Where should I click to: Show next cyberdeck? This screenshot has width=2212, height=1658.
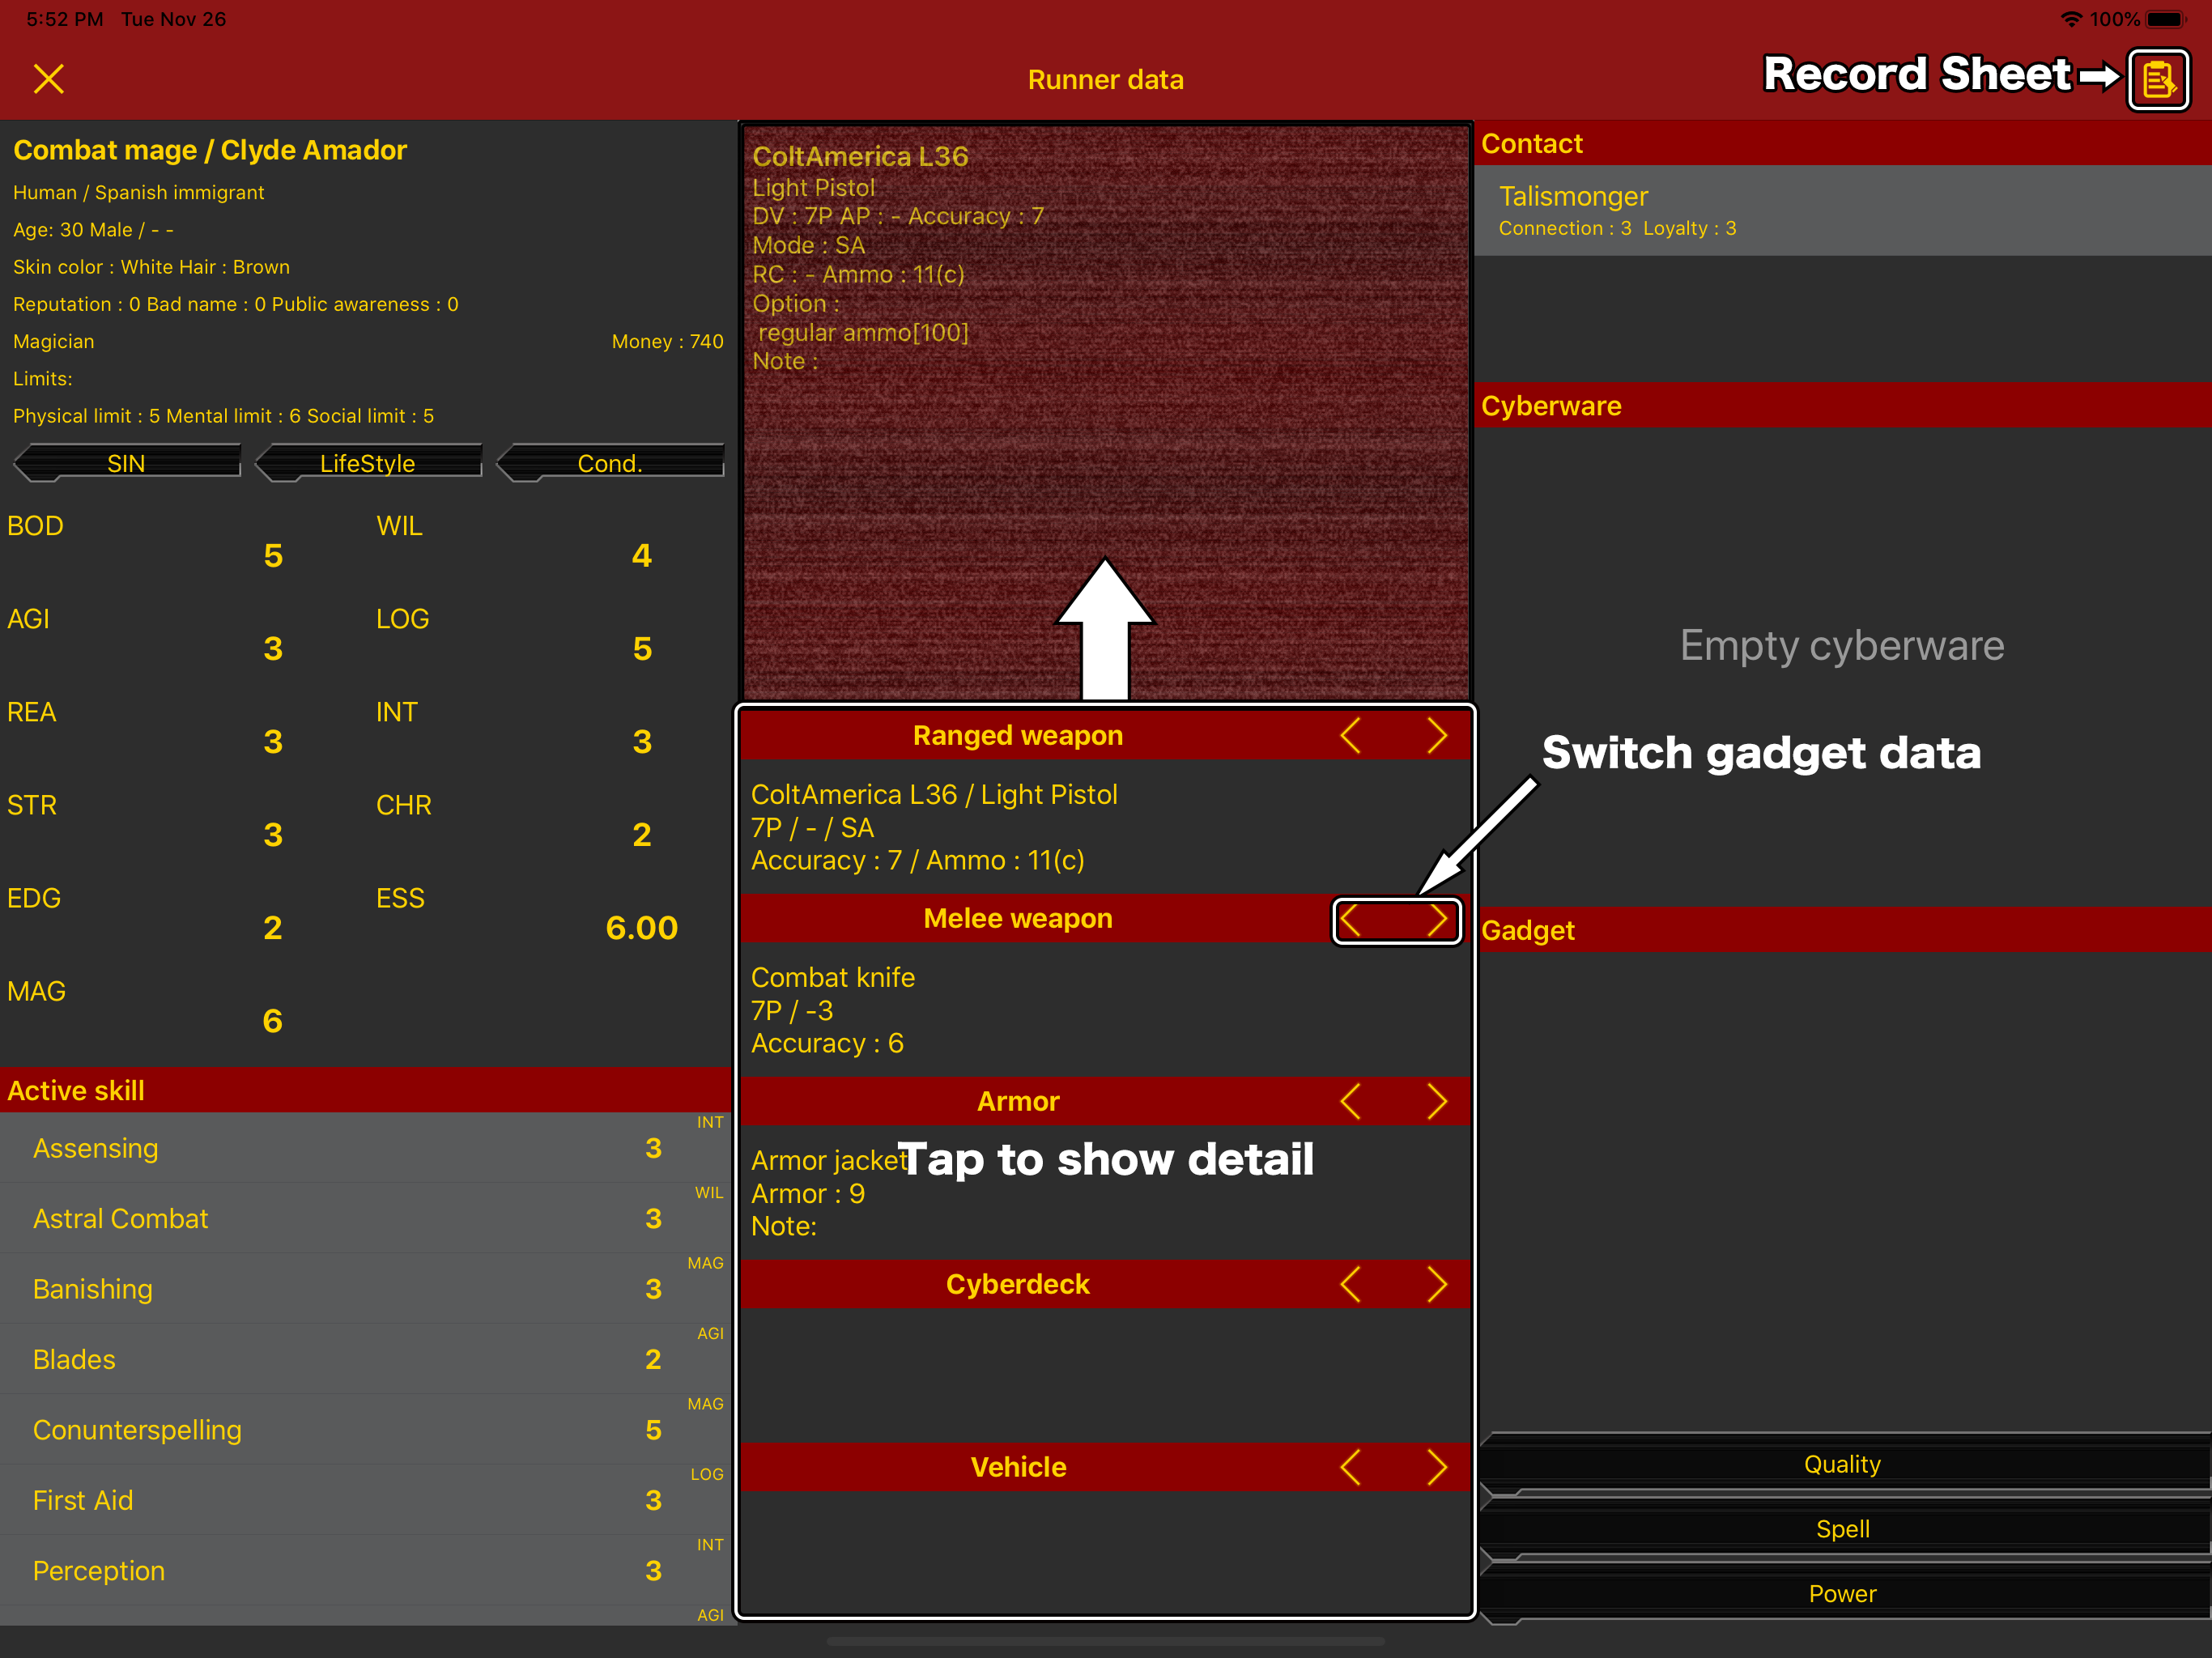tap(1437, 1285)
